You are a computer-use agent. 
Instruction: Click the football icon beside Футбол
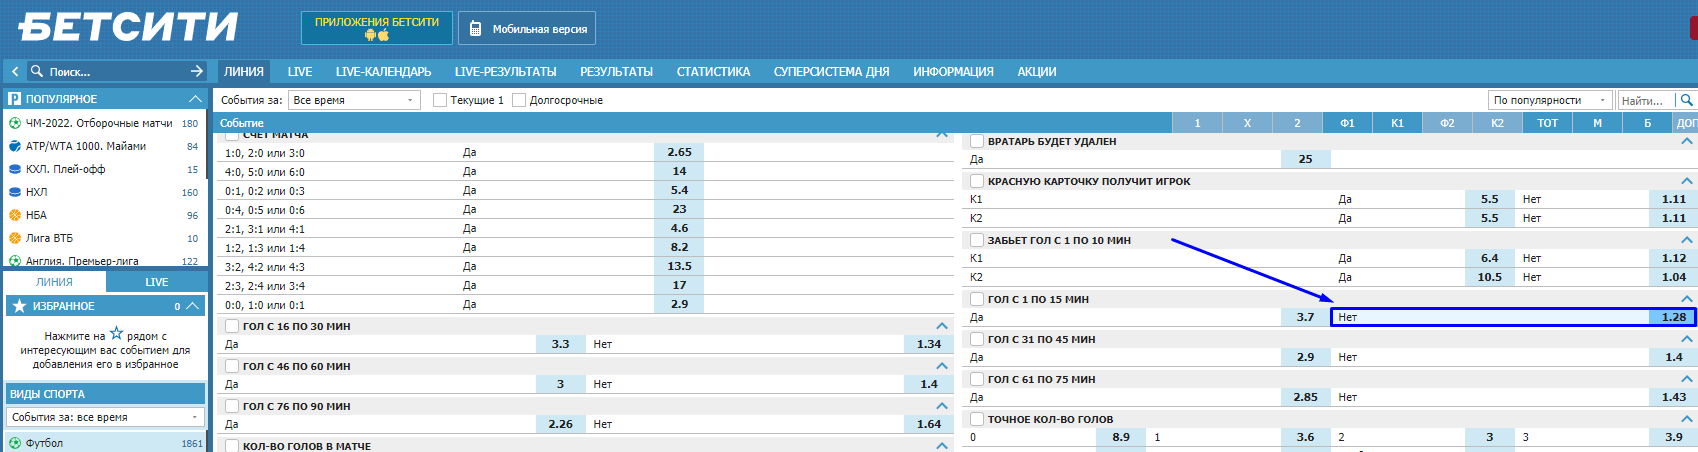[15, 443]
